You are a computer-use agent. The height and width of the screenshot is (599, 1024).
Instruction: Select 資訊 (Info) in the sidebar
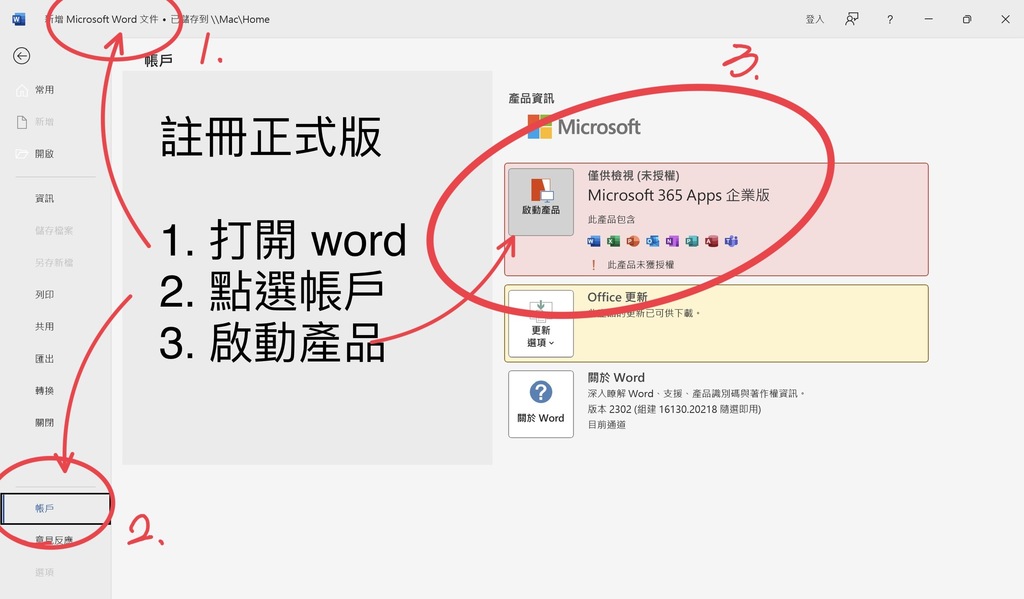pyautogui.click(x=44, y=198)
